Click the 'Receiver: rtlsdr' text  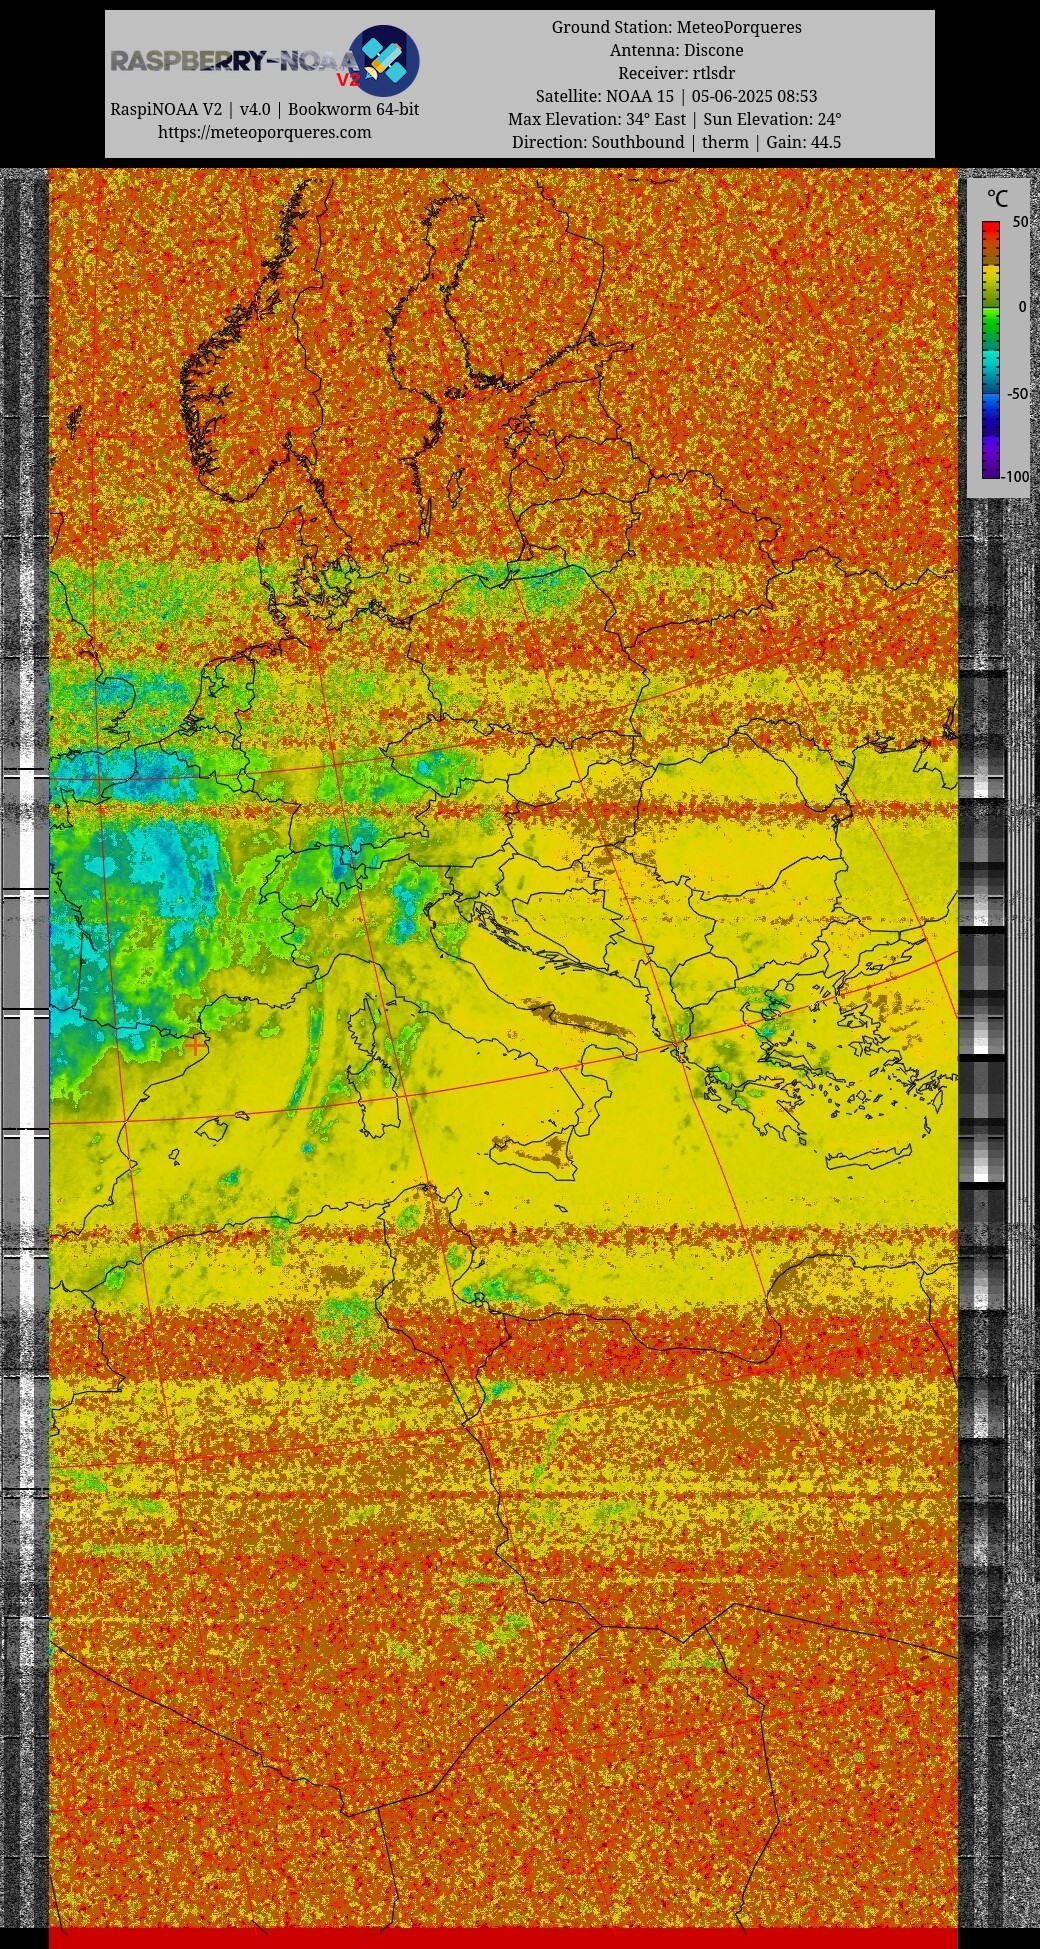tap(677, 73)
